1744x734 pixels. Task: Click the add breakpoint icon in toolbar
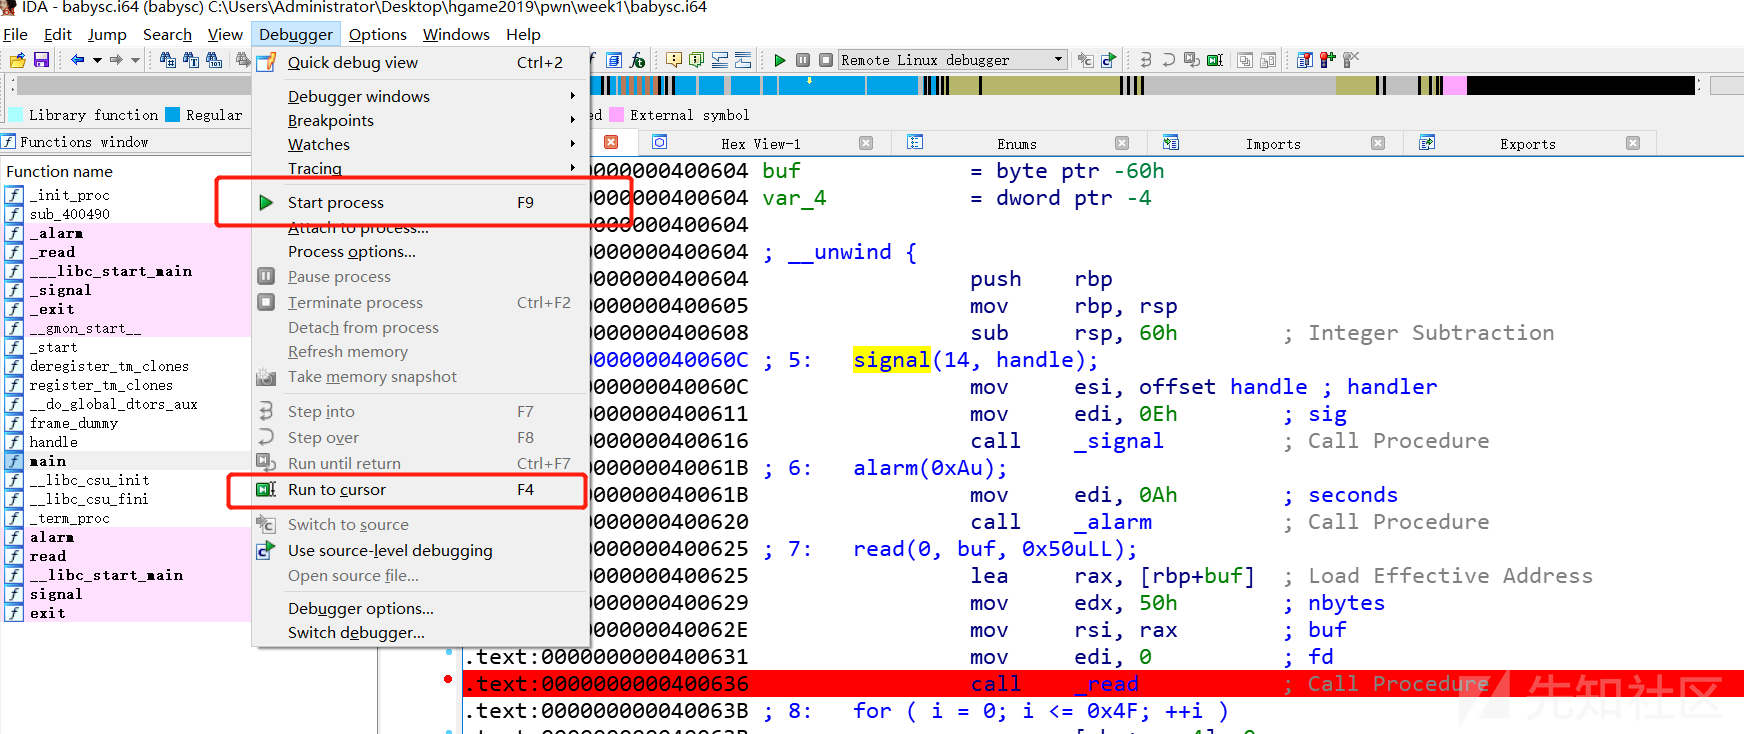tap(1327, 60)
